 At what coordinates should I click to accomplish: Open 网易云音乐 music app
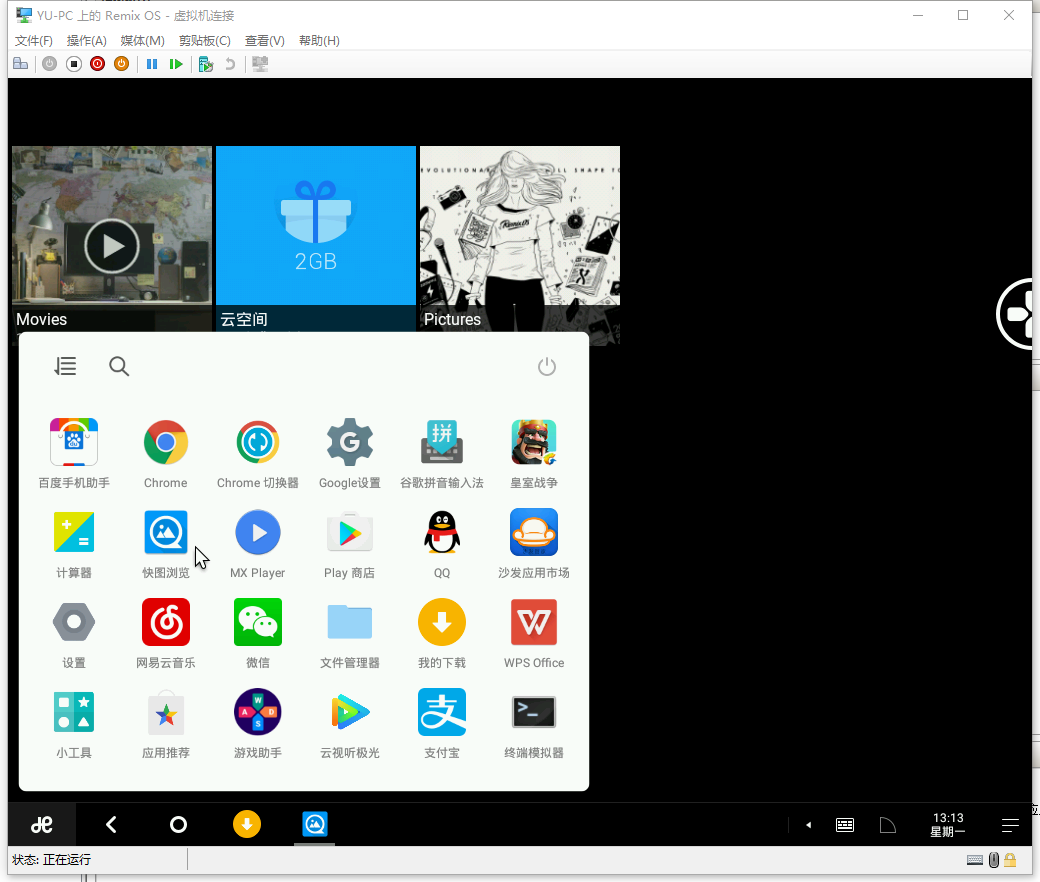(x=165, y=623)
